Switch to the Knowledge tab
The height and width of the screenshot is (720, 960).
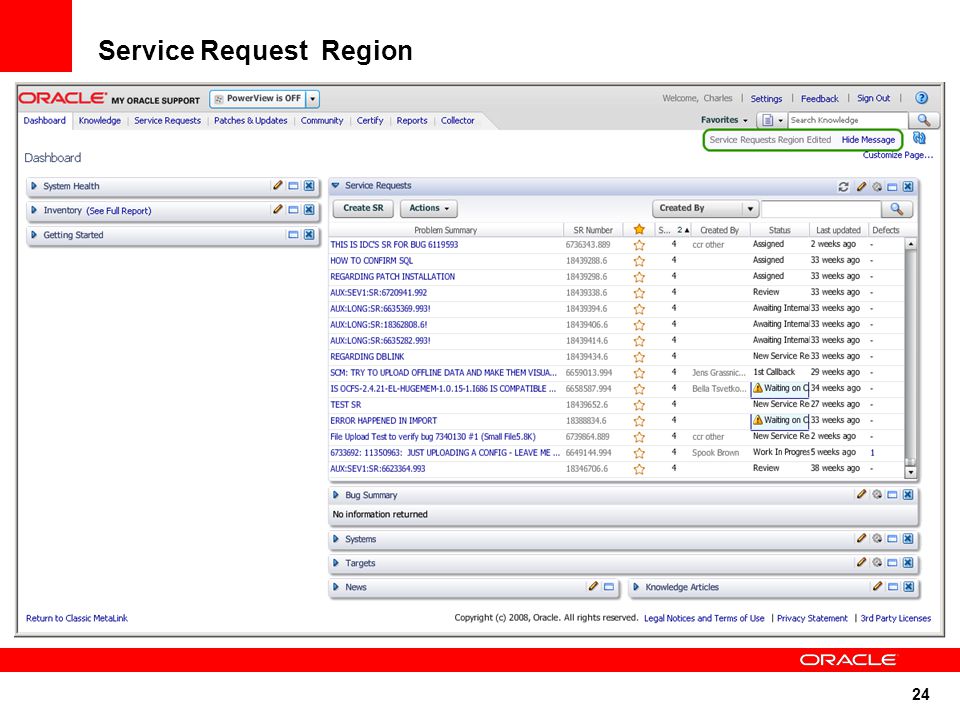click(x=100, y=121)
